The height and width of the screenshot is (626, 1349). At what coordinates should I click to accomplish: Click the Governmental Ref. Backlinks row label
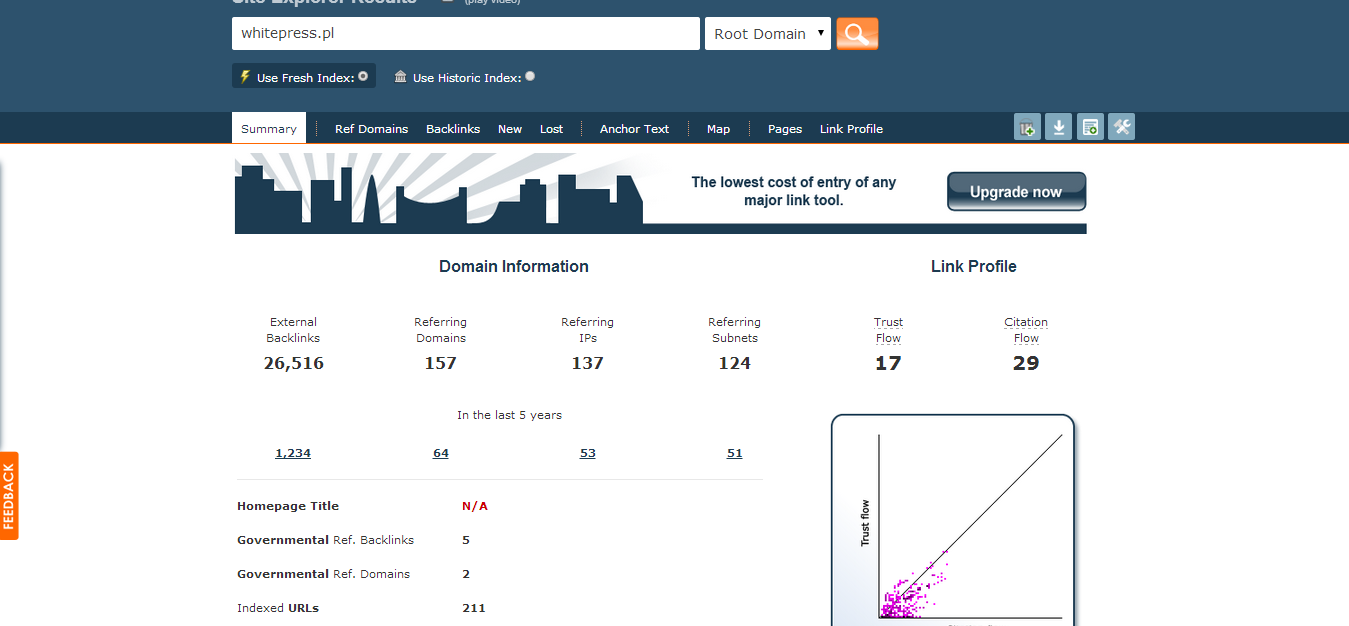click(325, 540)
